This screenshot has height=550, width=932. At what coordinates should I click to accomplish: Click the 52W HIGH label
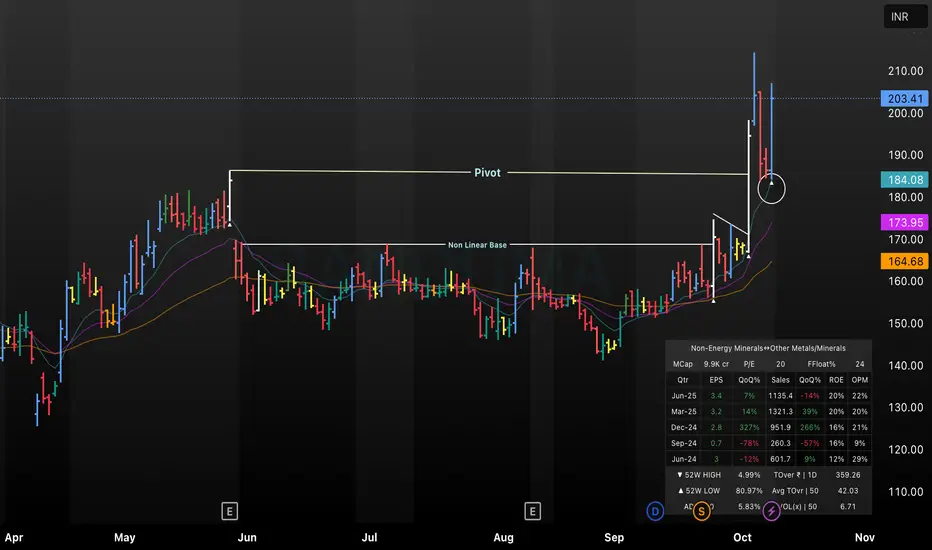click(699, 475)
